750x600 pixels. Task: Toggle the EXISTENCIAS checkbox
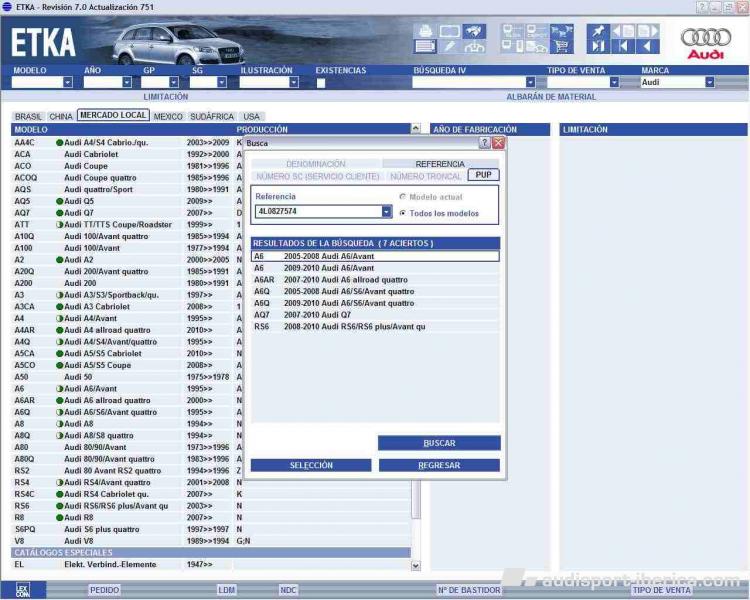point(321,83)
